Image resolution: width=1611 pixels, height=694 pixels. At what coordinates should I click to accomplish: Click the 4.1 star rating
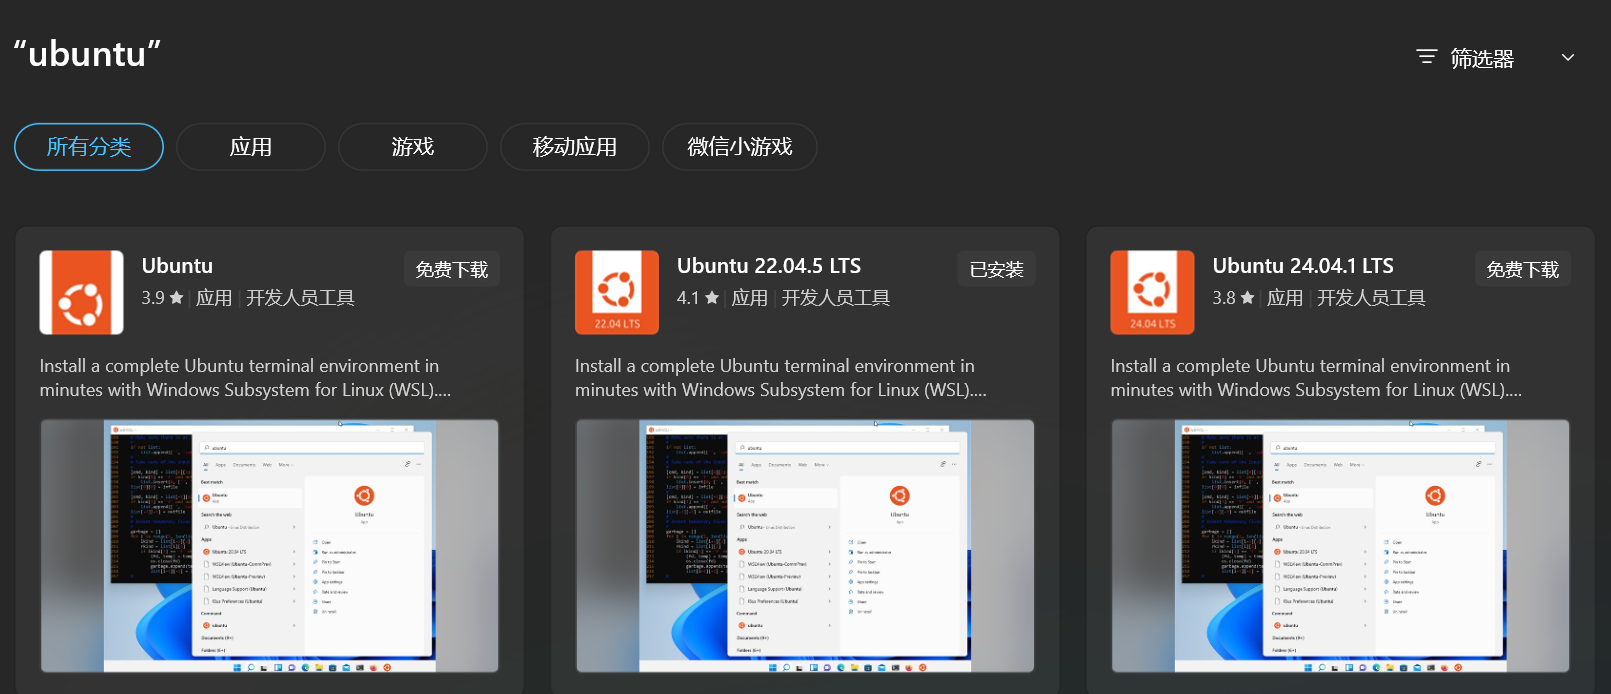[698, 298]
